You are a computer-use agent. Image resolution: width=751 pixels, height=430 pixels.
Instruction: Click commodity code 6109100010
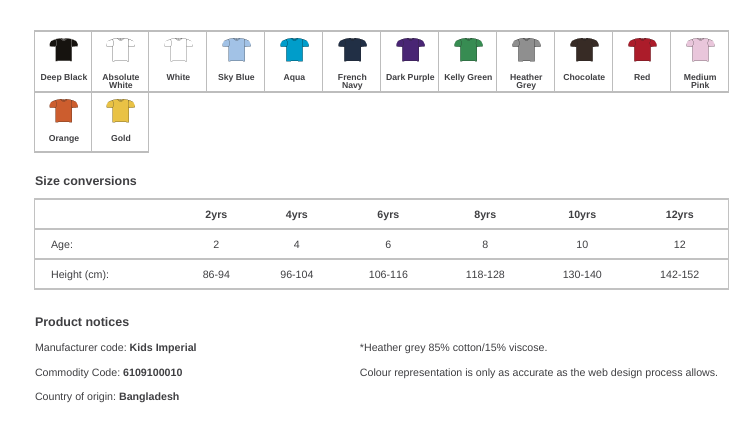tap(152, 373)
